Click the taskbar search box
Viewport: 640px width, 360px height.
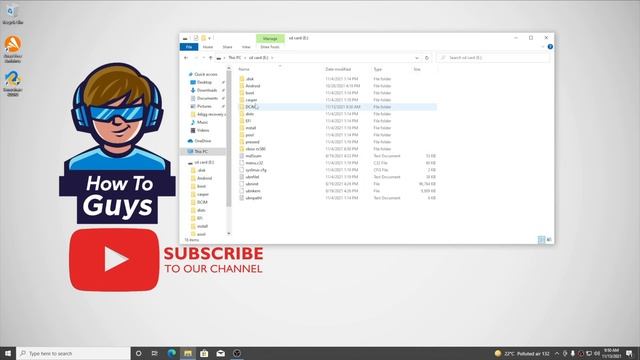pyautogui.click(x=73, y=353)
